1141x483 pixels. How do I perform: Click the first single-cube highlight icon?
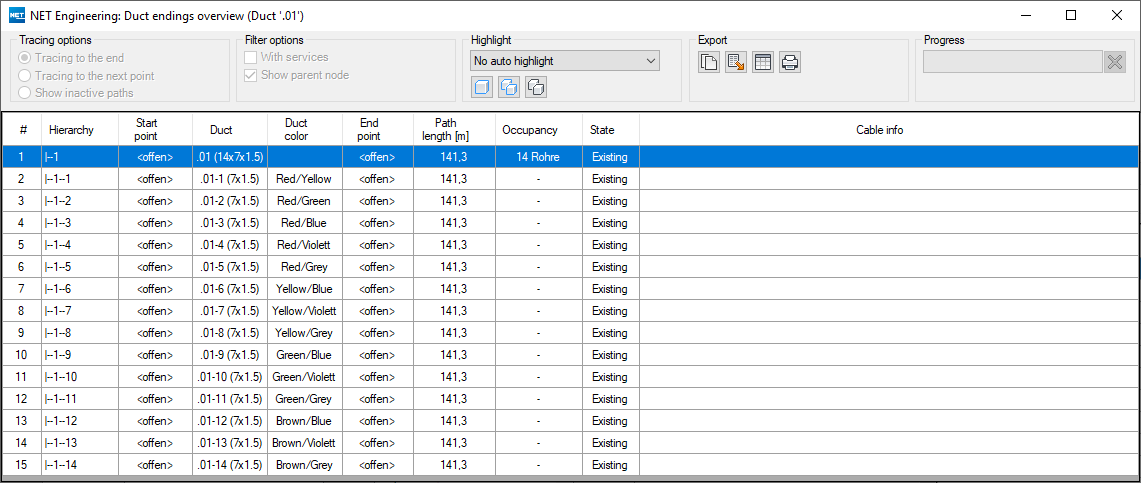(482, 87)
